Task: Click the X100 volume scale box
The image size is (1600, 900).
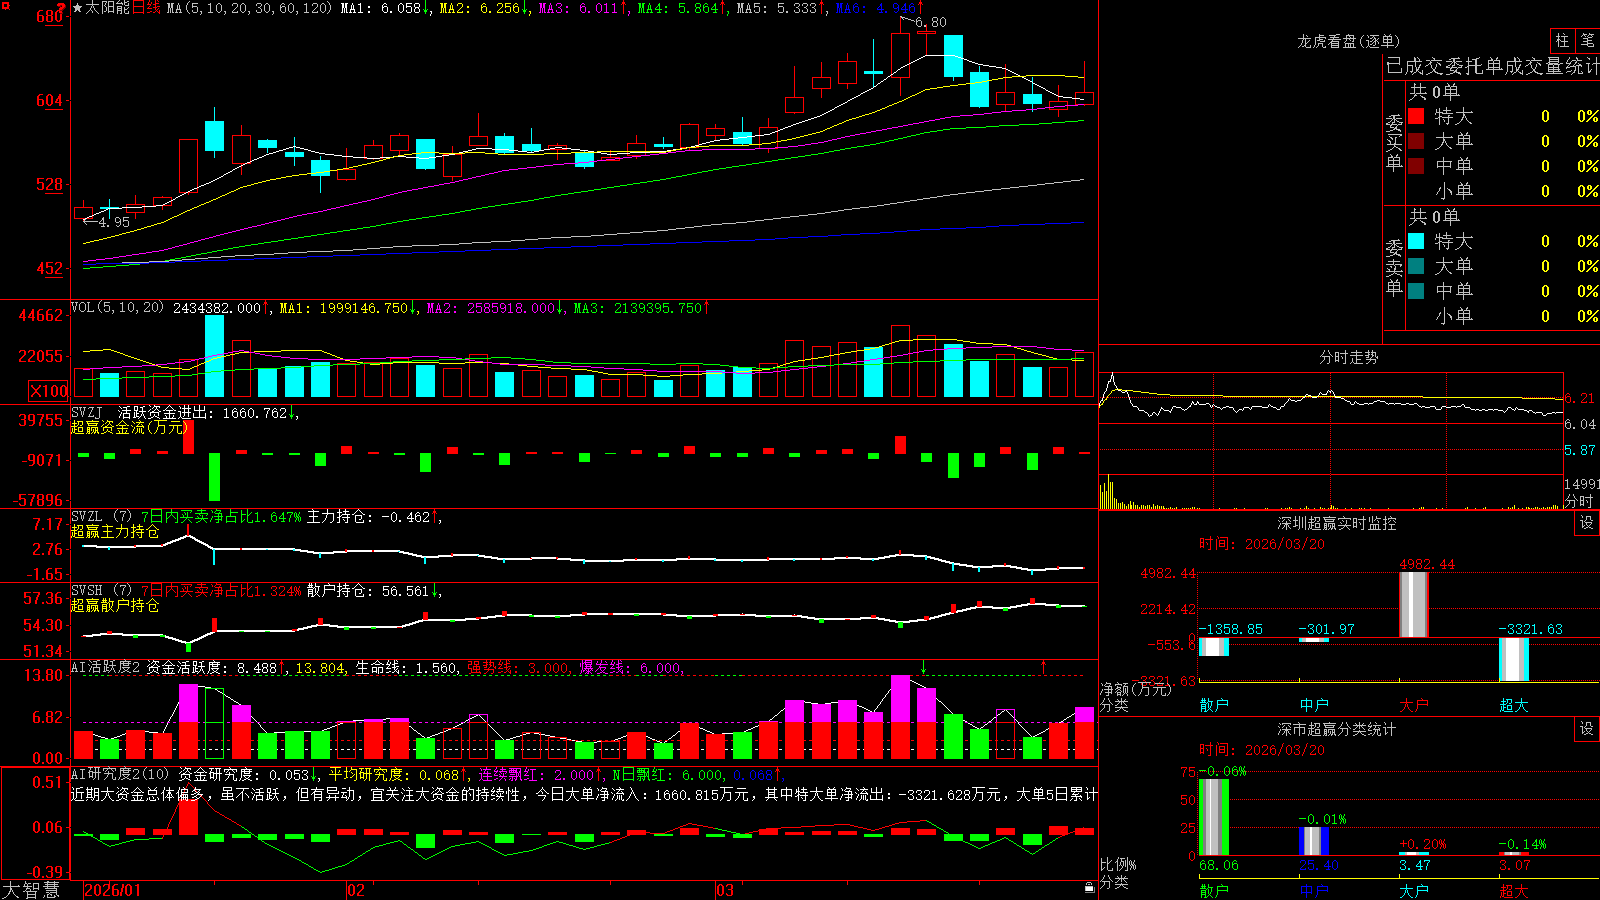Action: point(49,391)
